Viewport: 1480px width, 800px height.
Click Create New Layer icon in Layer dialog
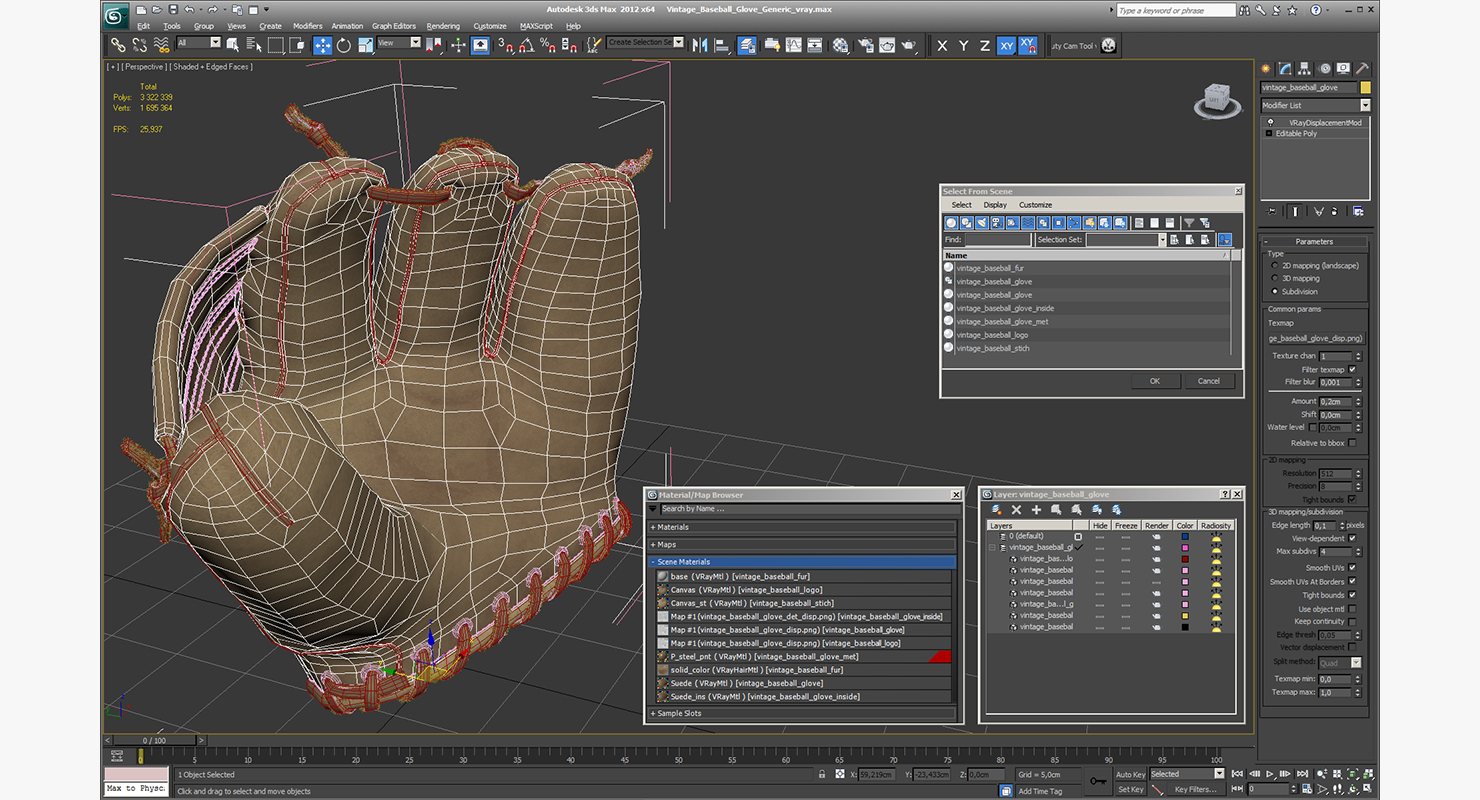(x=997, y=510)
